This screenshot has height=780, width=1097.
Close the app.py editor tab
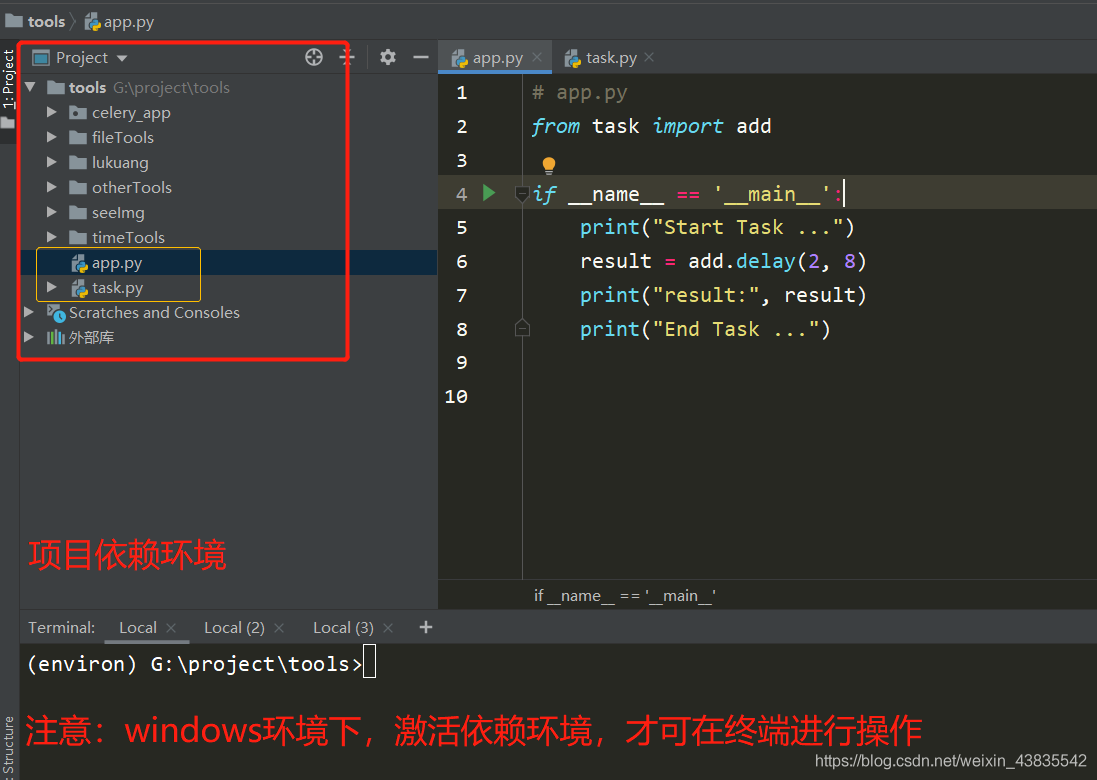click(537, 57)
